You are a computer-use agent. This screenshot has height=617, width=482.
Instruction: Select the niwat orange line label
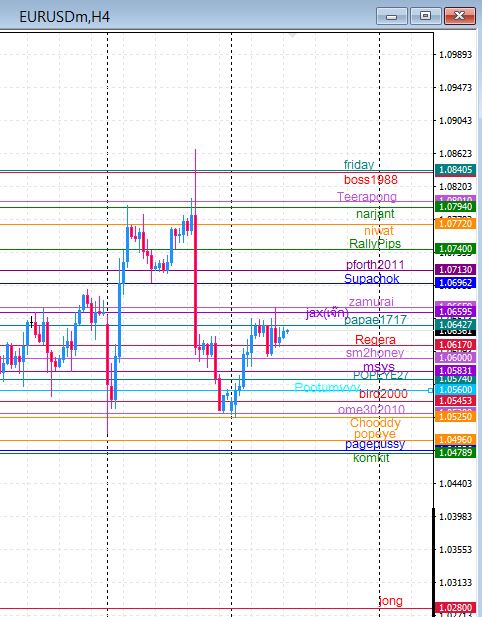(x=379, y=231)
